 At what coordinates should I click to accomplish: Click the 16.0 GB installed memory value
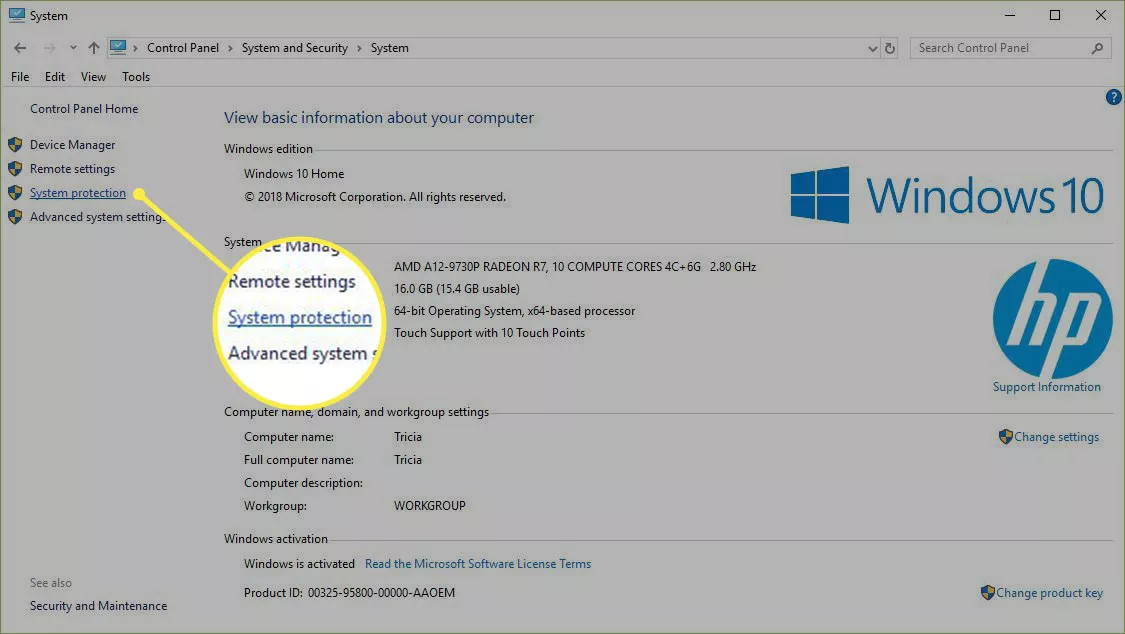(456, 289)
